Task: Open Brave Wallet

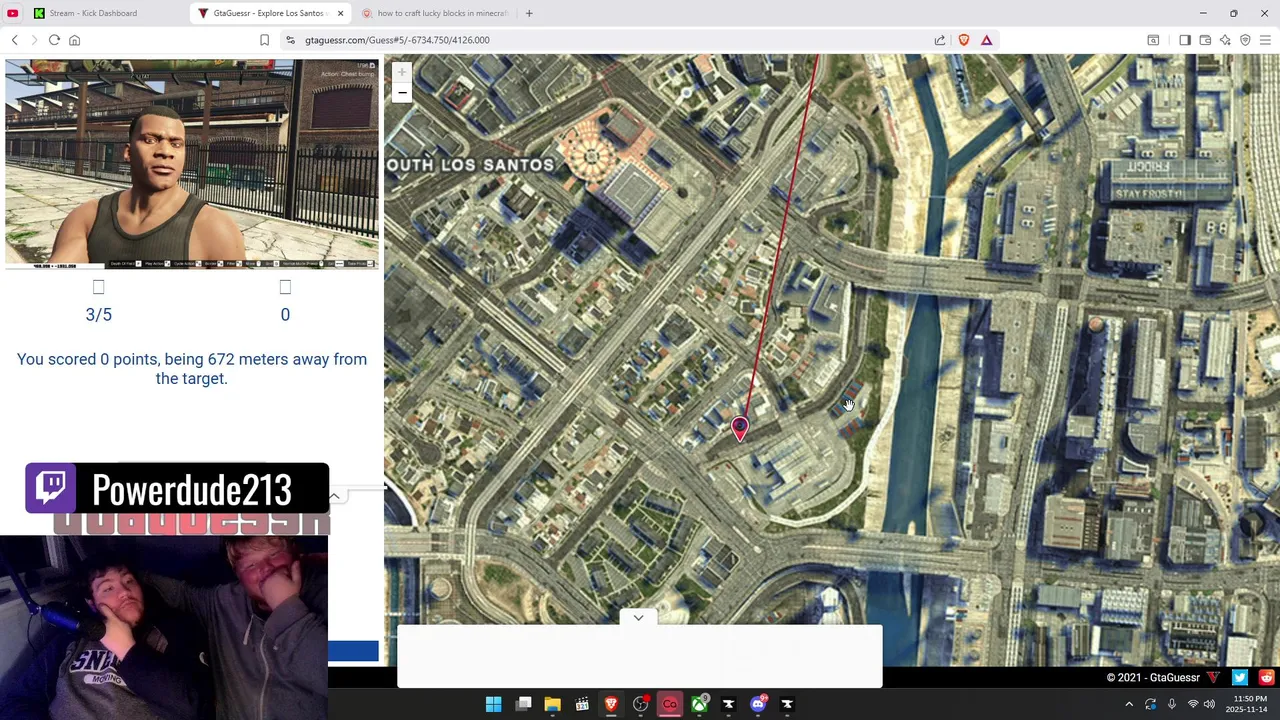Action: tap(1205, 40)
